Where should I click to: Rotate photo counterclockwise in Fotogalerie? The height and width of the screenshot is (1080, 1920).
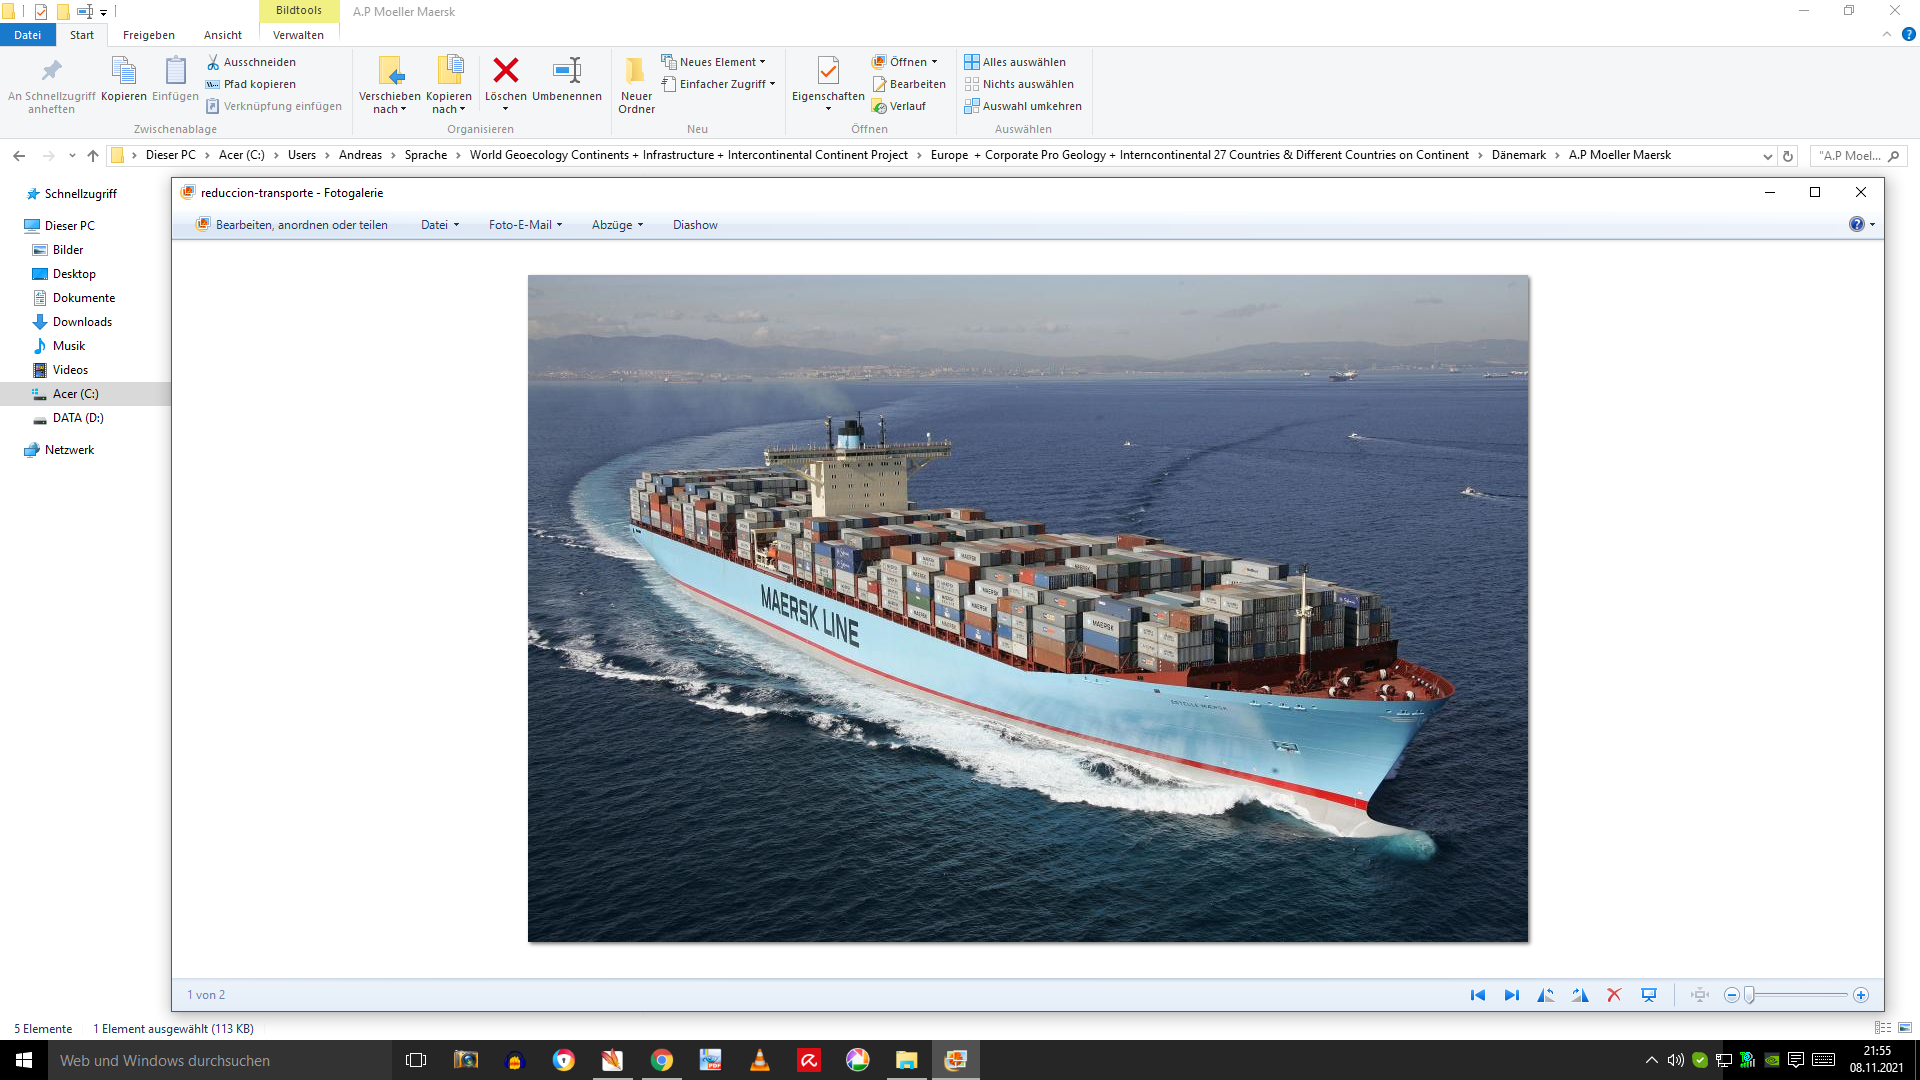click(1546, 995)
